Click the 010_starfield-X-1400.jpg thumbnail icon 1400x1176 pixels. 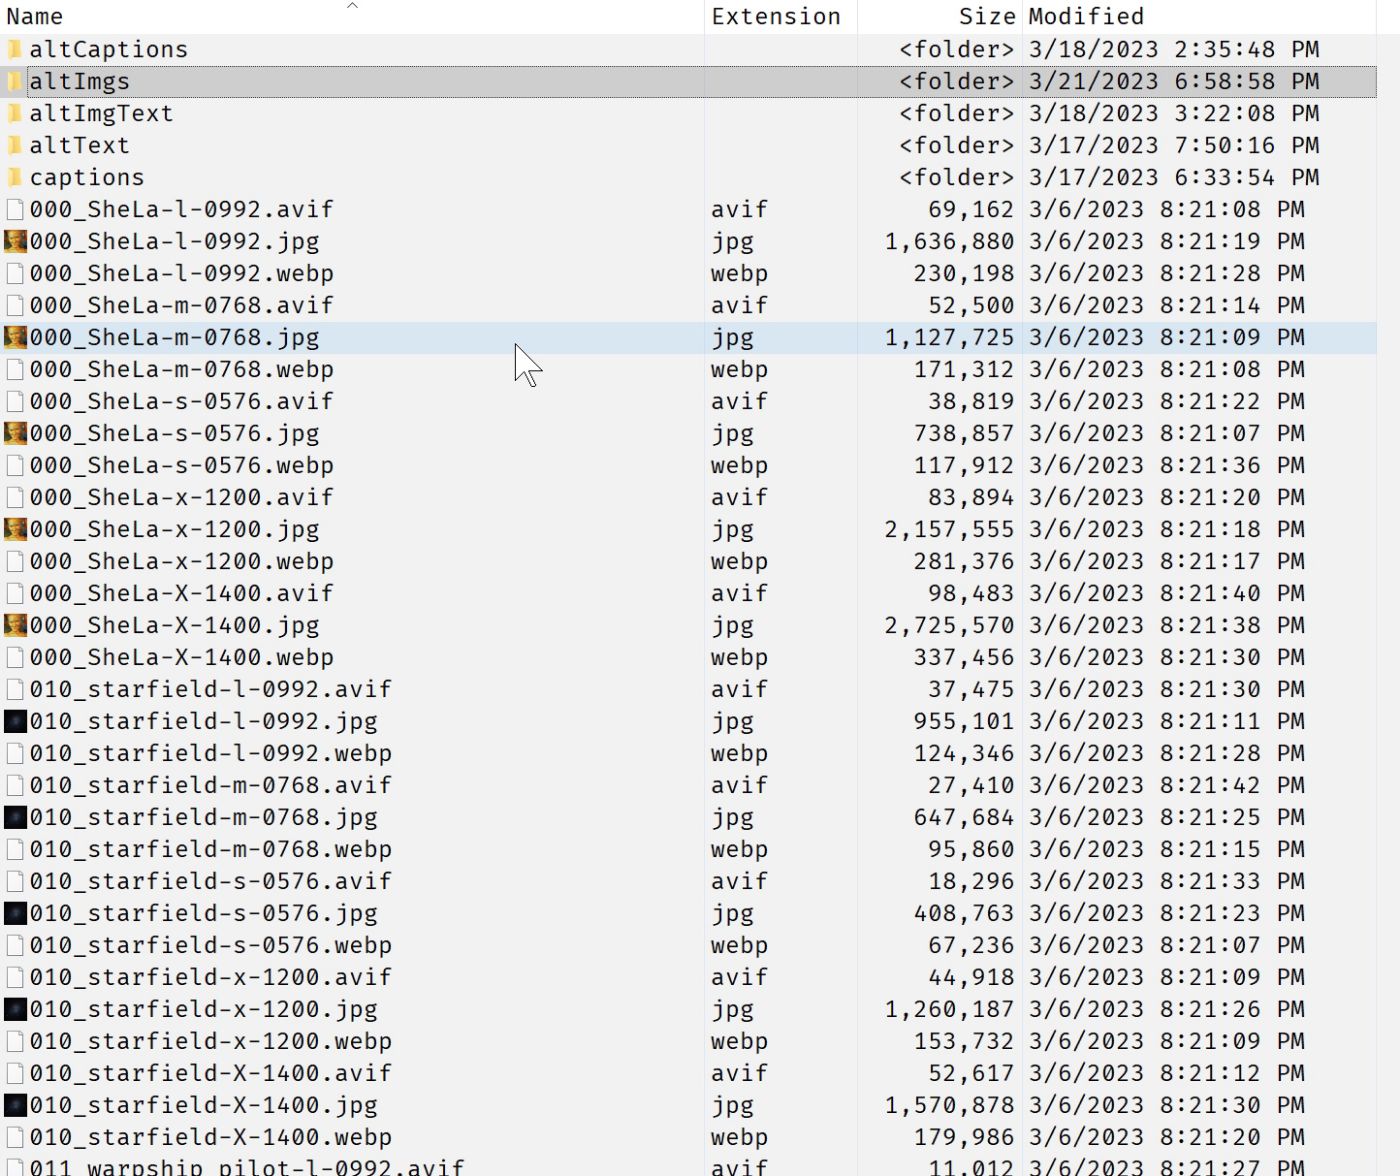pyautogui.click(x=15, y=1105)
